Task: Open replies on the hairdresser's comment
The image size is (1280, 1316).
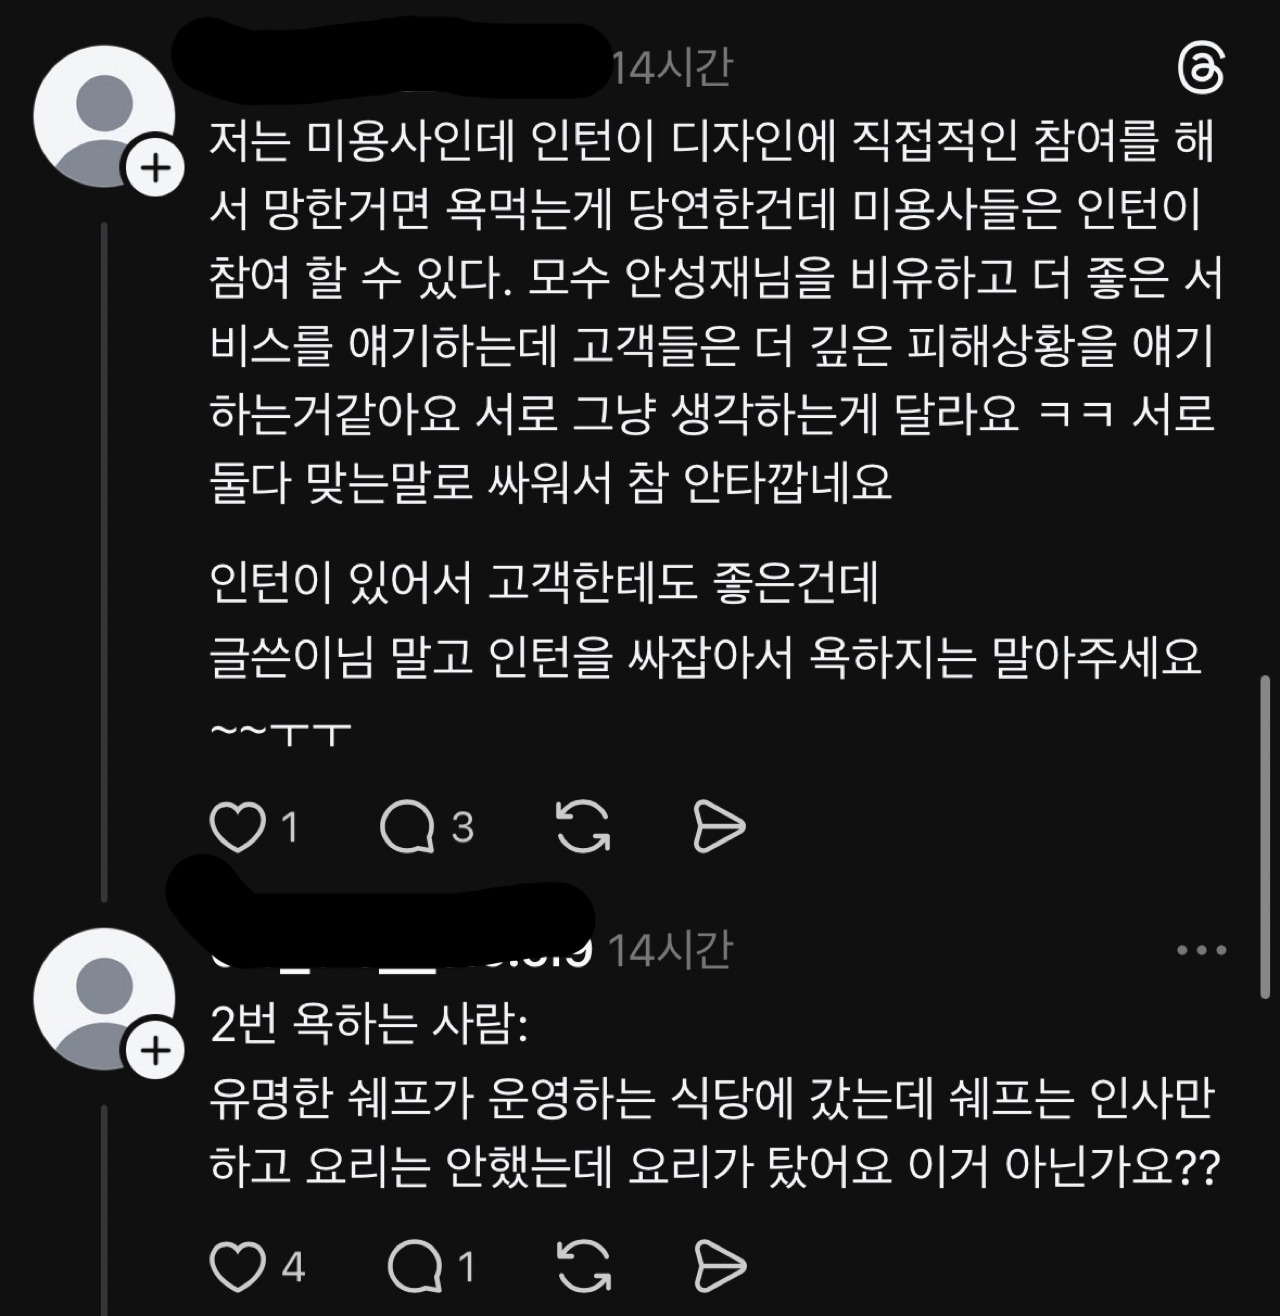Action: tap(407, 828)
